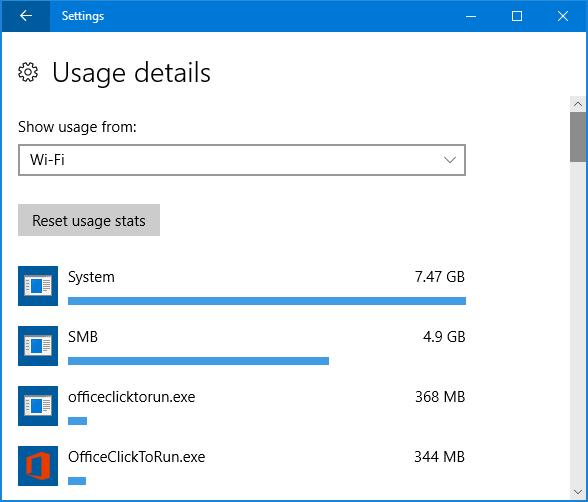Click the scrollbar down arrow
Image resolution: width=588 pixels, height=502 pixels.
point(578,492)
